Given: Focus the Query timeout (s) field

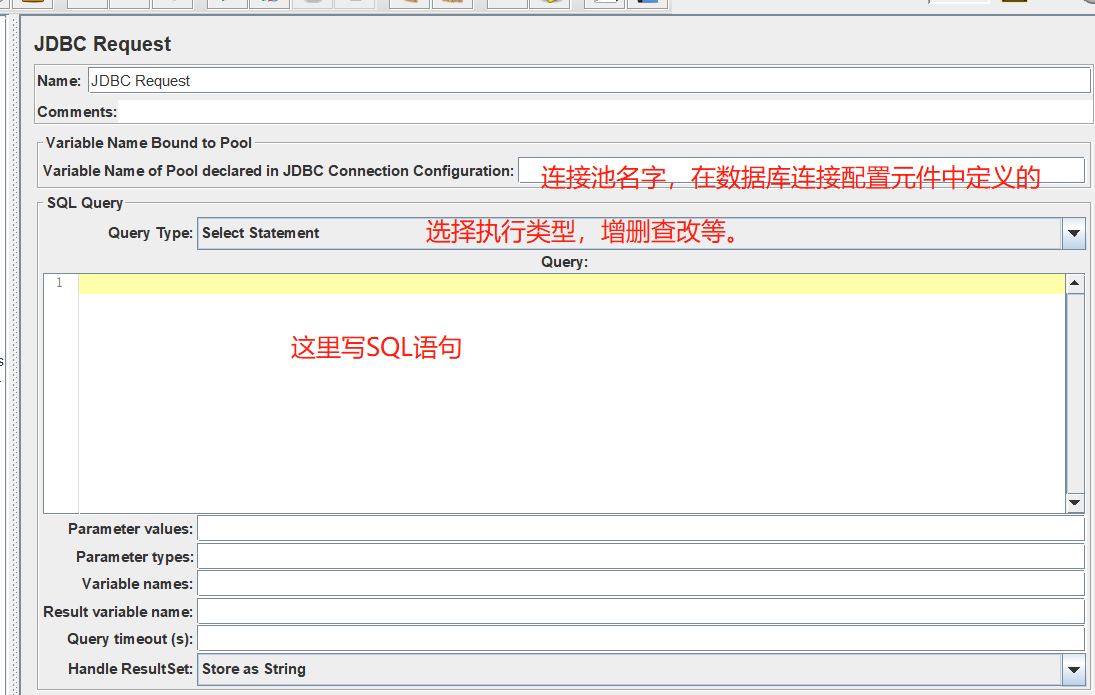Looking at the screenshot, I should tap(640, 638).
